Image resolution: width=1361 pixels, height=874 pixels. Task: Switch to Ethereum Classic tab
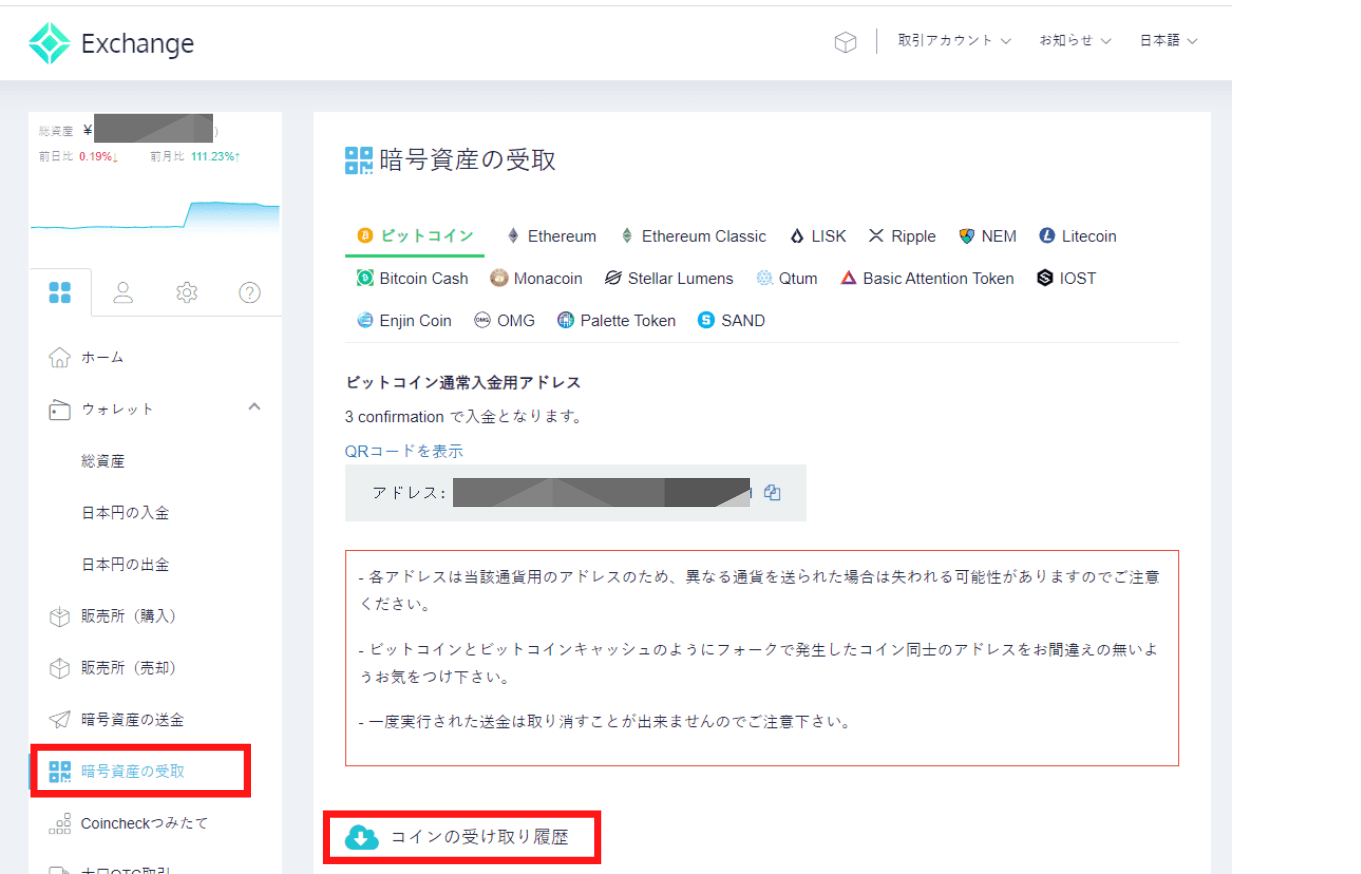tap(693, 236)
